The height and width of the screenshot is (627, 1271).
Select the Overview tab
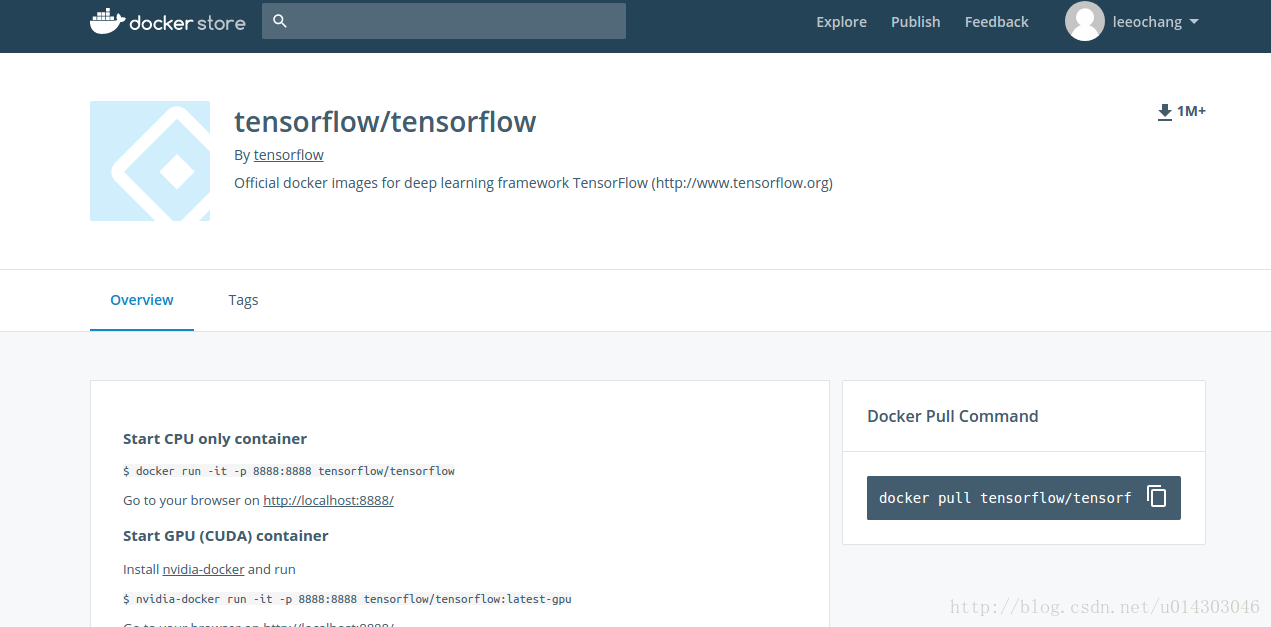[142, 300]
